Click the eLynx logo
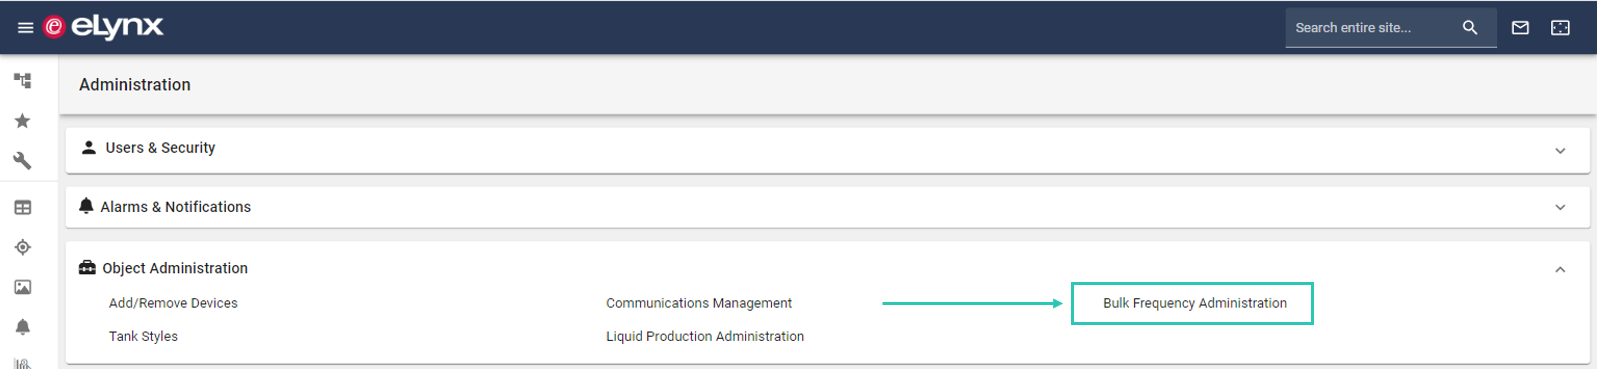1597x369 pixels. click(103, 27)
